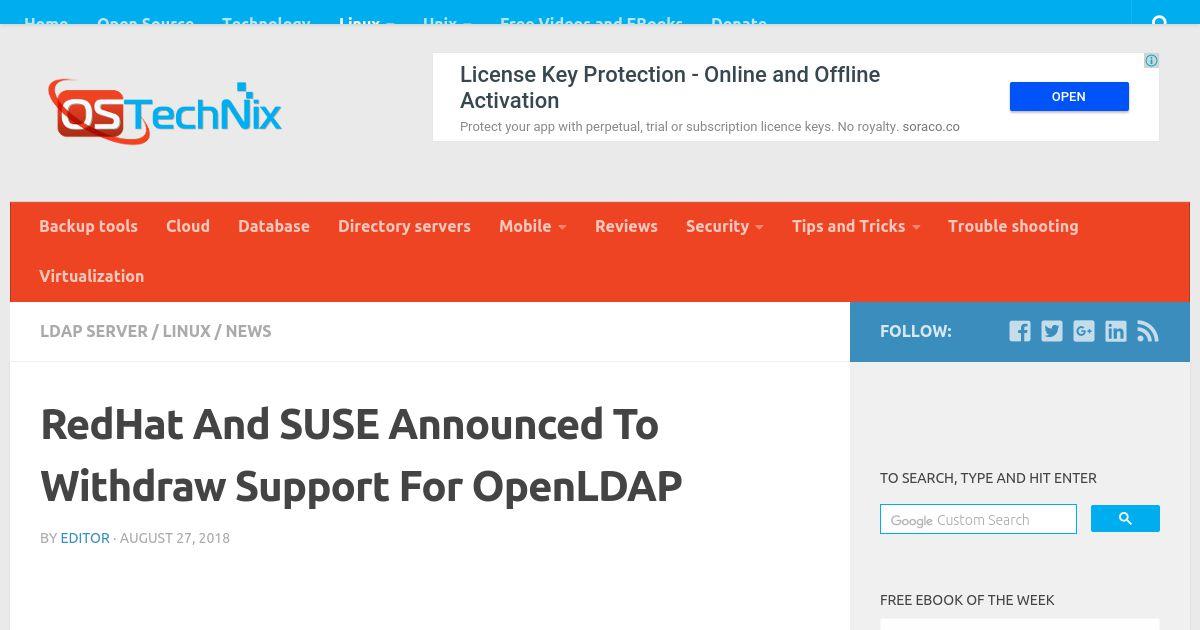Open the OSTechNix Facebook page icon
This screenshot has height=630, width=1200.
tap(1020, 332)
